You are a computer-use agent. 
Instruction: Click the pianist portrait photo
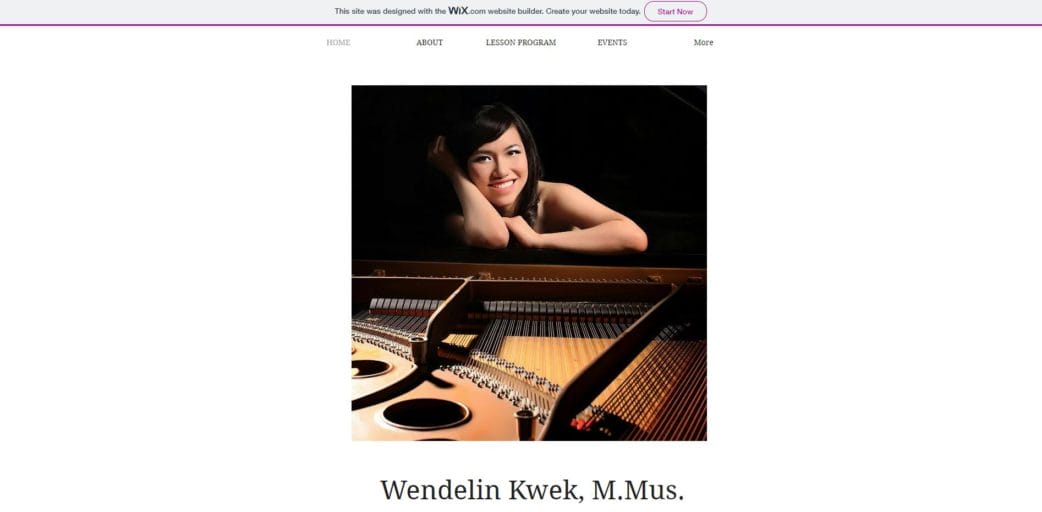(x=529, y=263)
